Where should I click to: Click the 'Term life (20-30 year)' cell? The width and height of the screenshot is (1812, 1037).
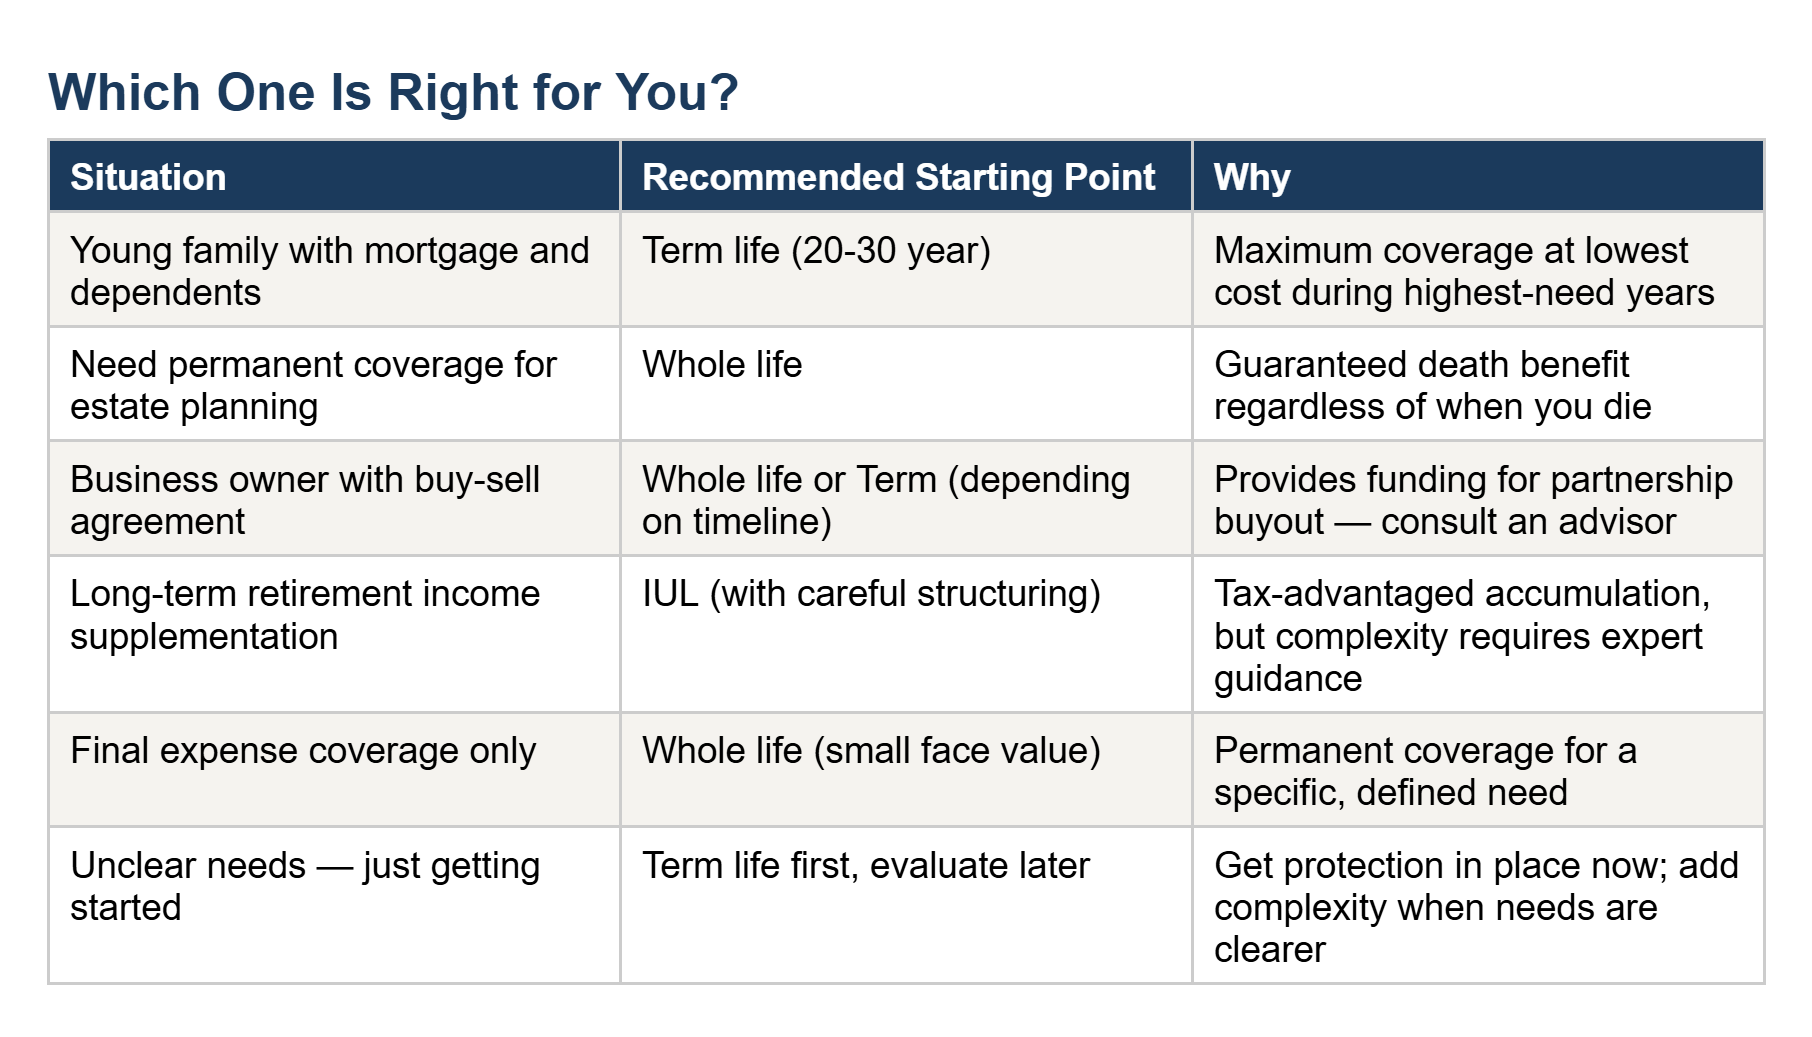906,270
